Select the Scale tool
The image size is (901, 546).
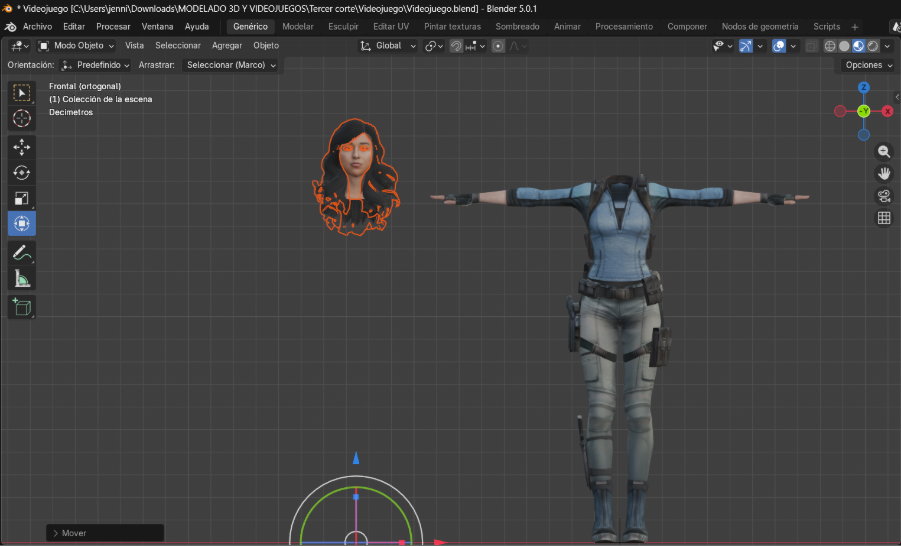(x=22, y=198)
